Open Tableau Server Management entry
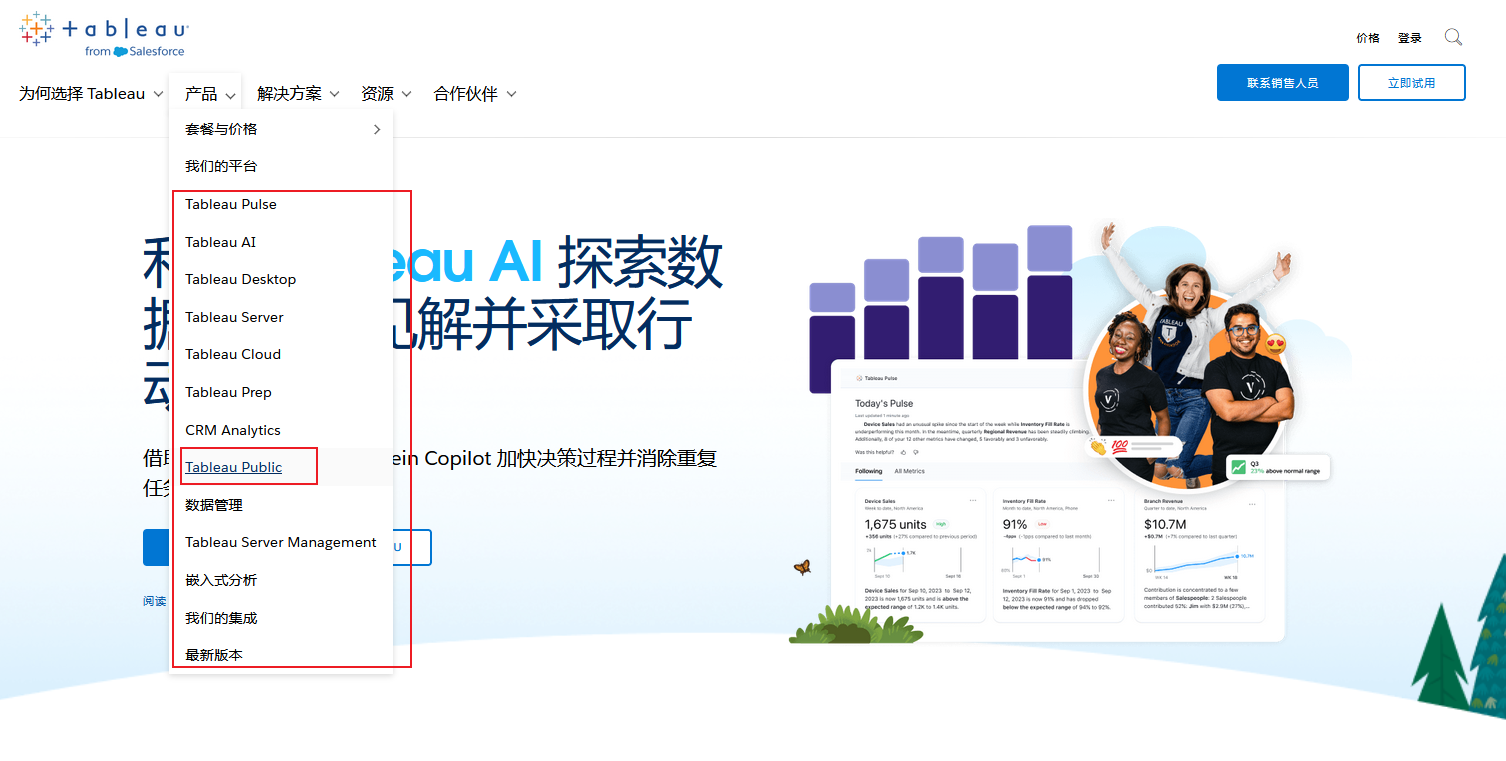 click(281, 542)
